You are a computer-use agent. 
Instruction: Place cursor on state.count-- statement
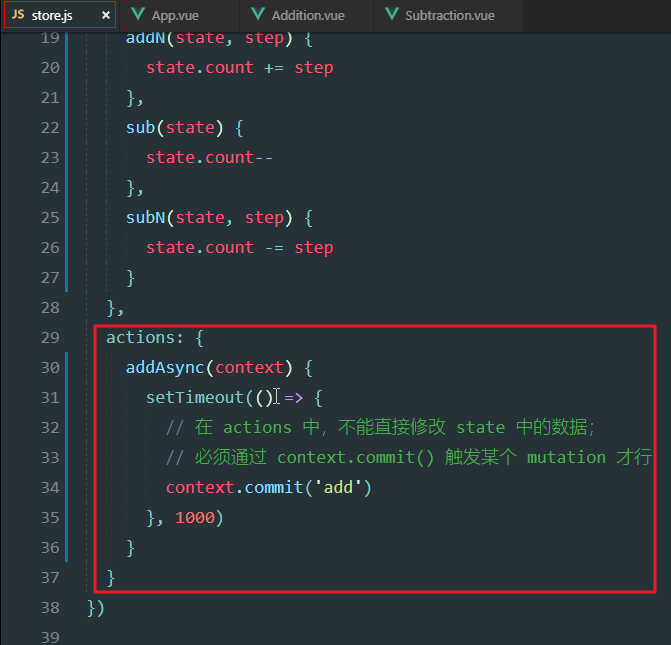tap(210, 157)
